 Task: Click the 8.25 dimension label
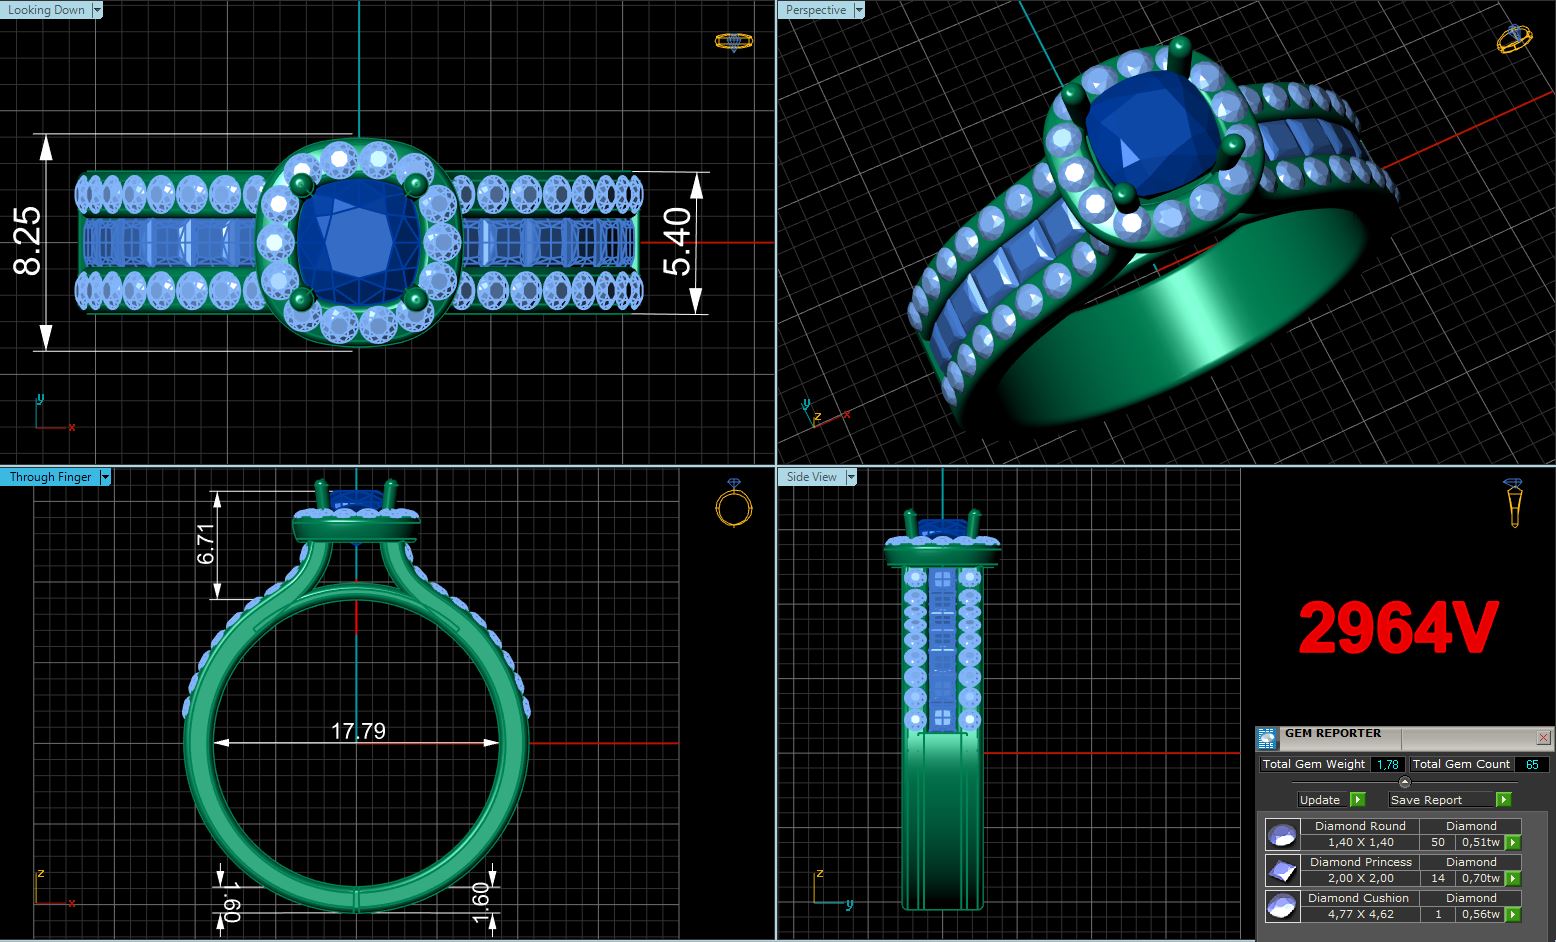pos(27,241)
